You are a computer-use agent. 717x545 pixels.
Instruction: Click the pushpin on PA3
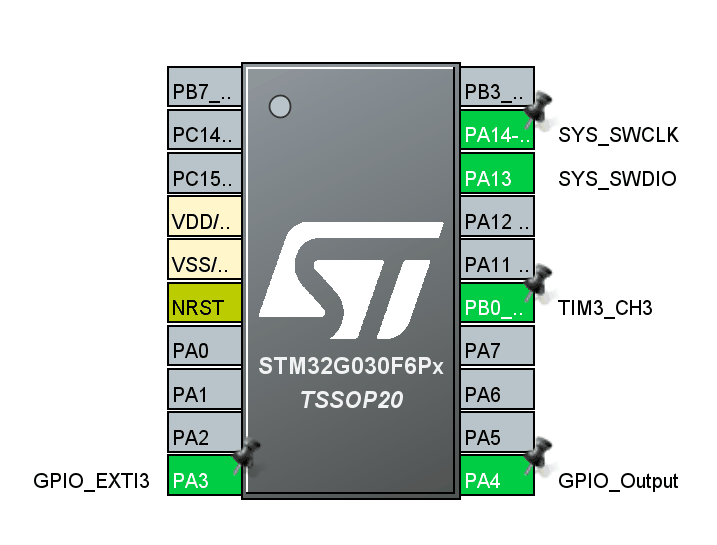(246, 456)
